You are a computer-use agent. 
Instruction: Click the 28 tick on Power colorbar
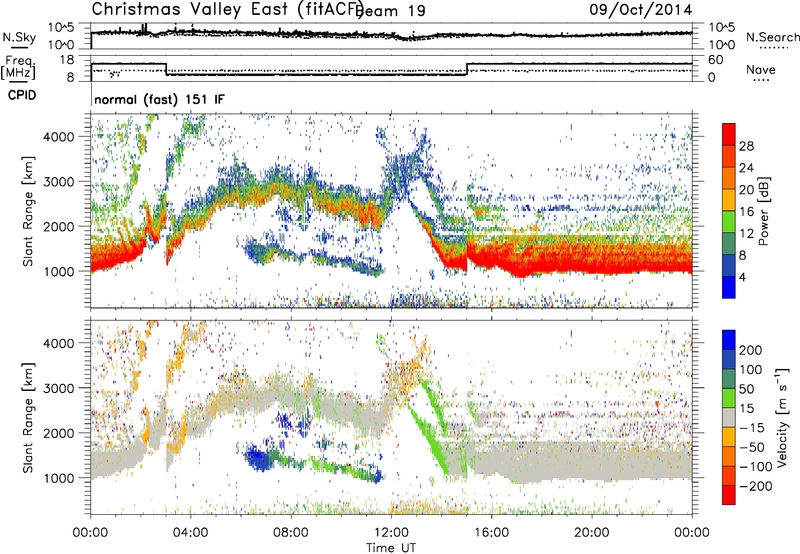746,146
